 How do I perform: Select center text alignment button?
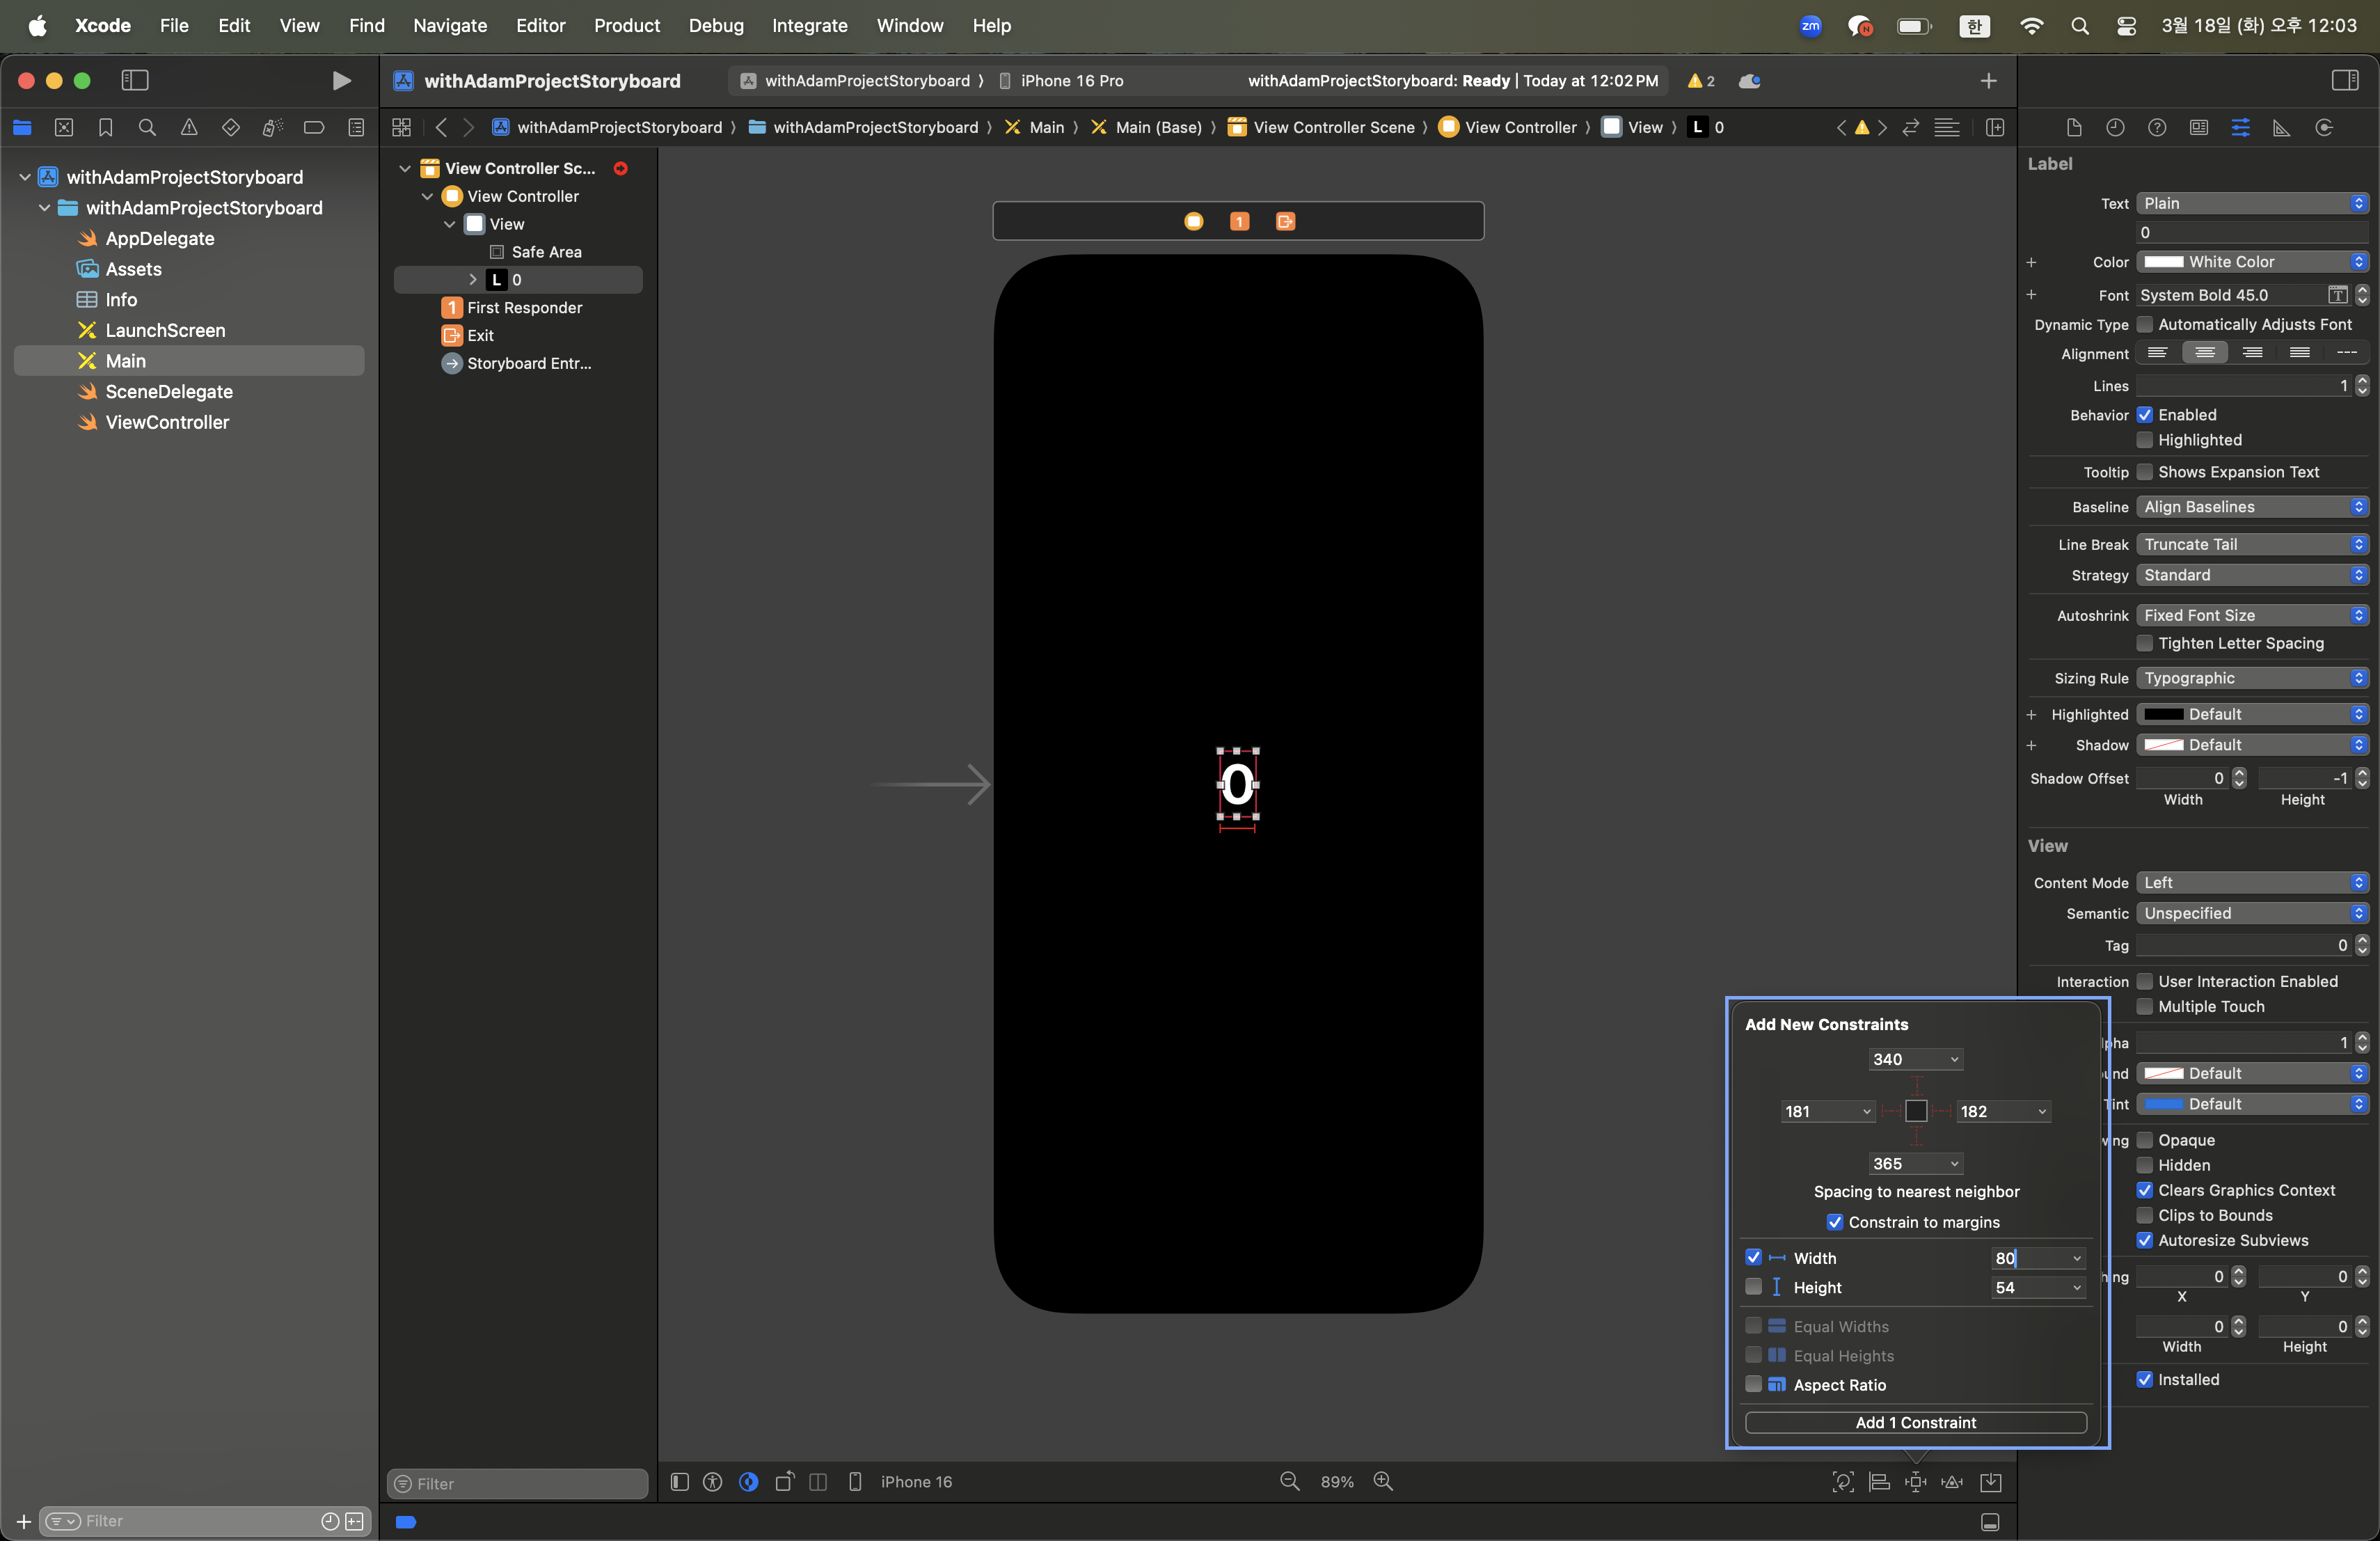pos(2204,353)
